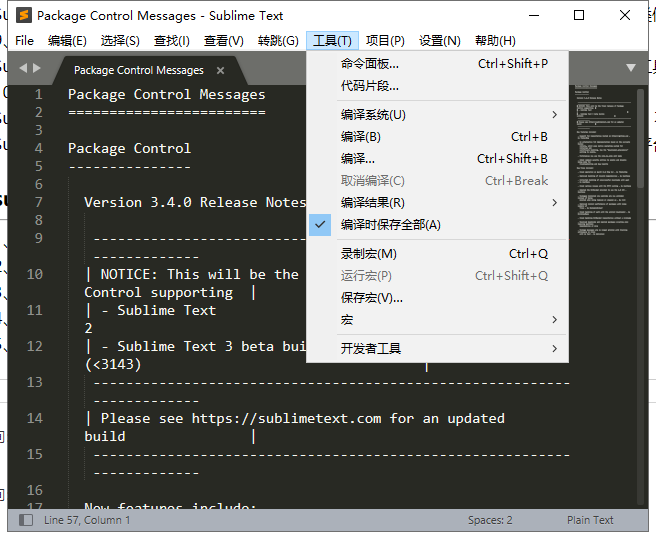Open the 项目(P) menu

(x=385, y=41)
